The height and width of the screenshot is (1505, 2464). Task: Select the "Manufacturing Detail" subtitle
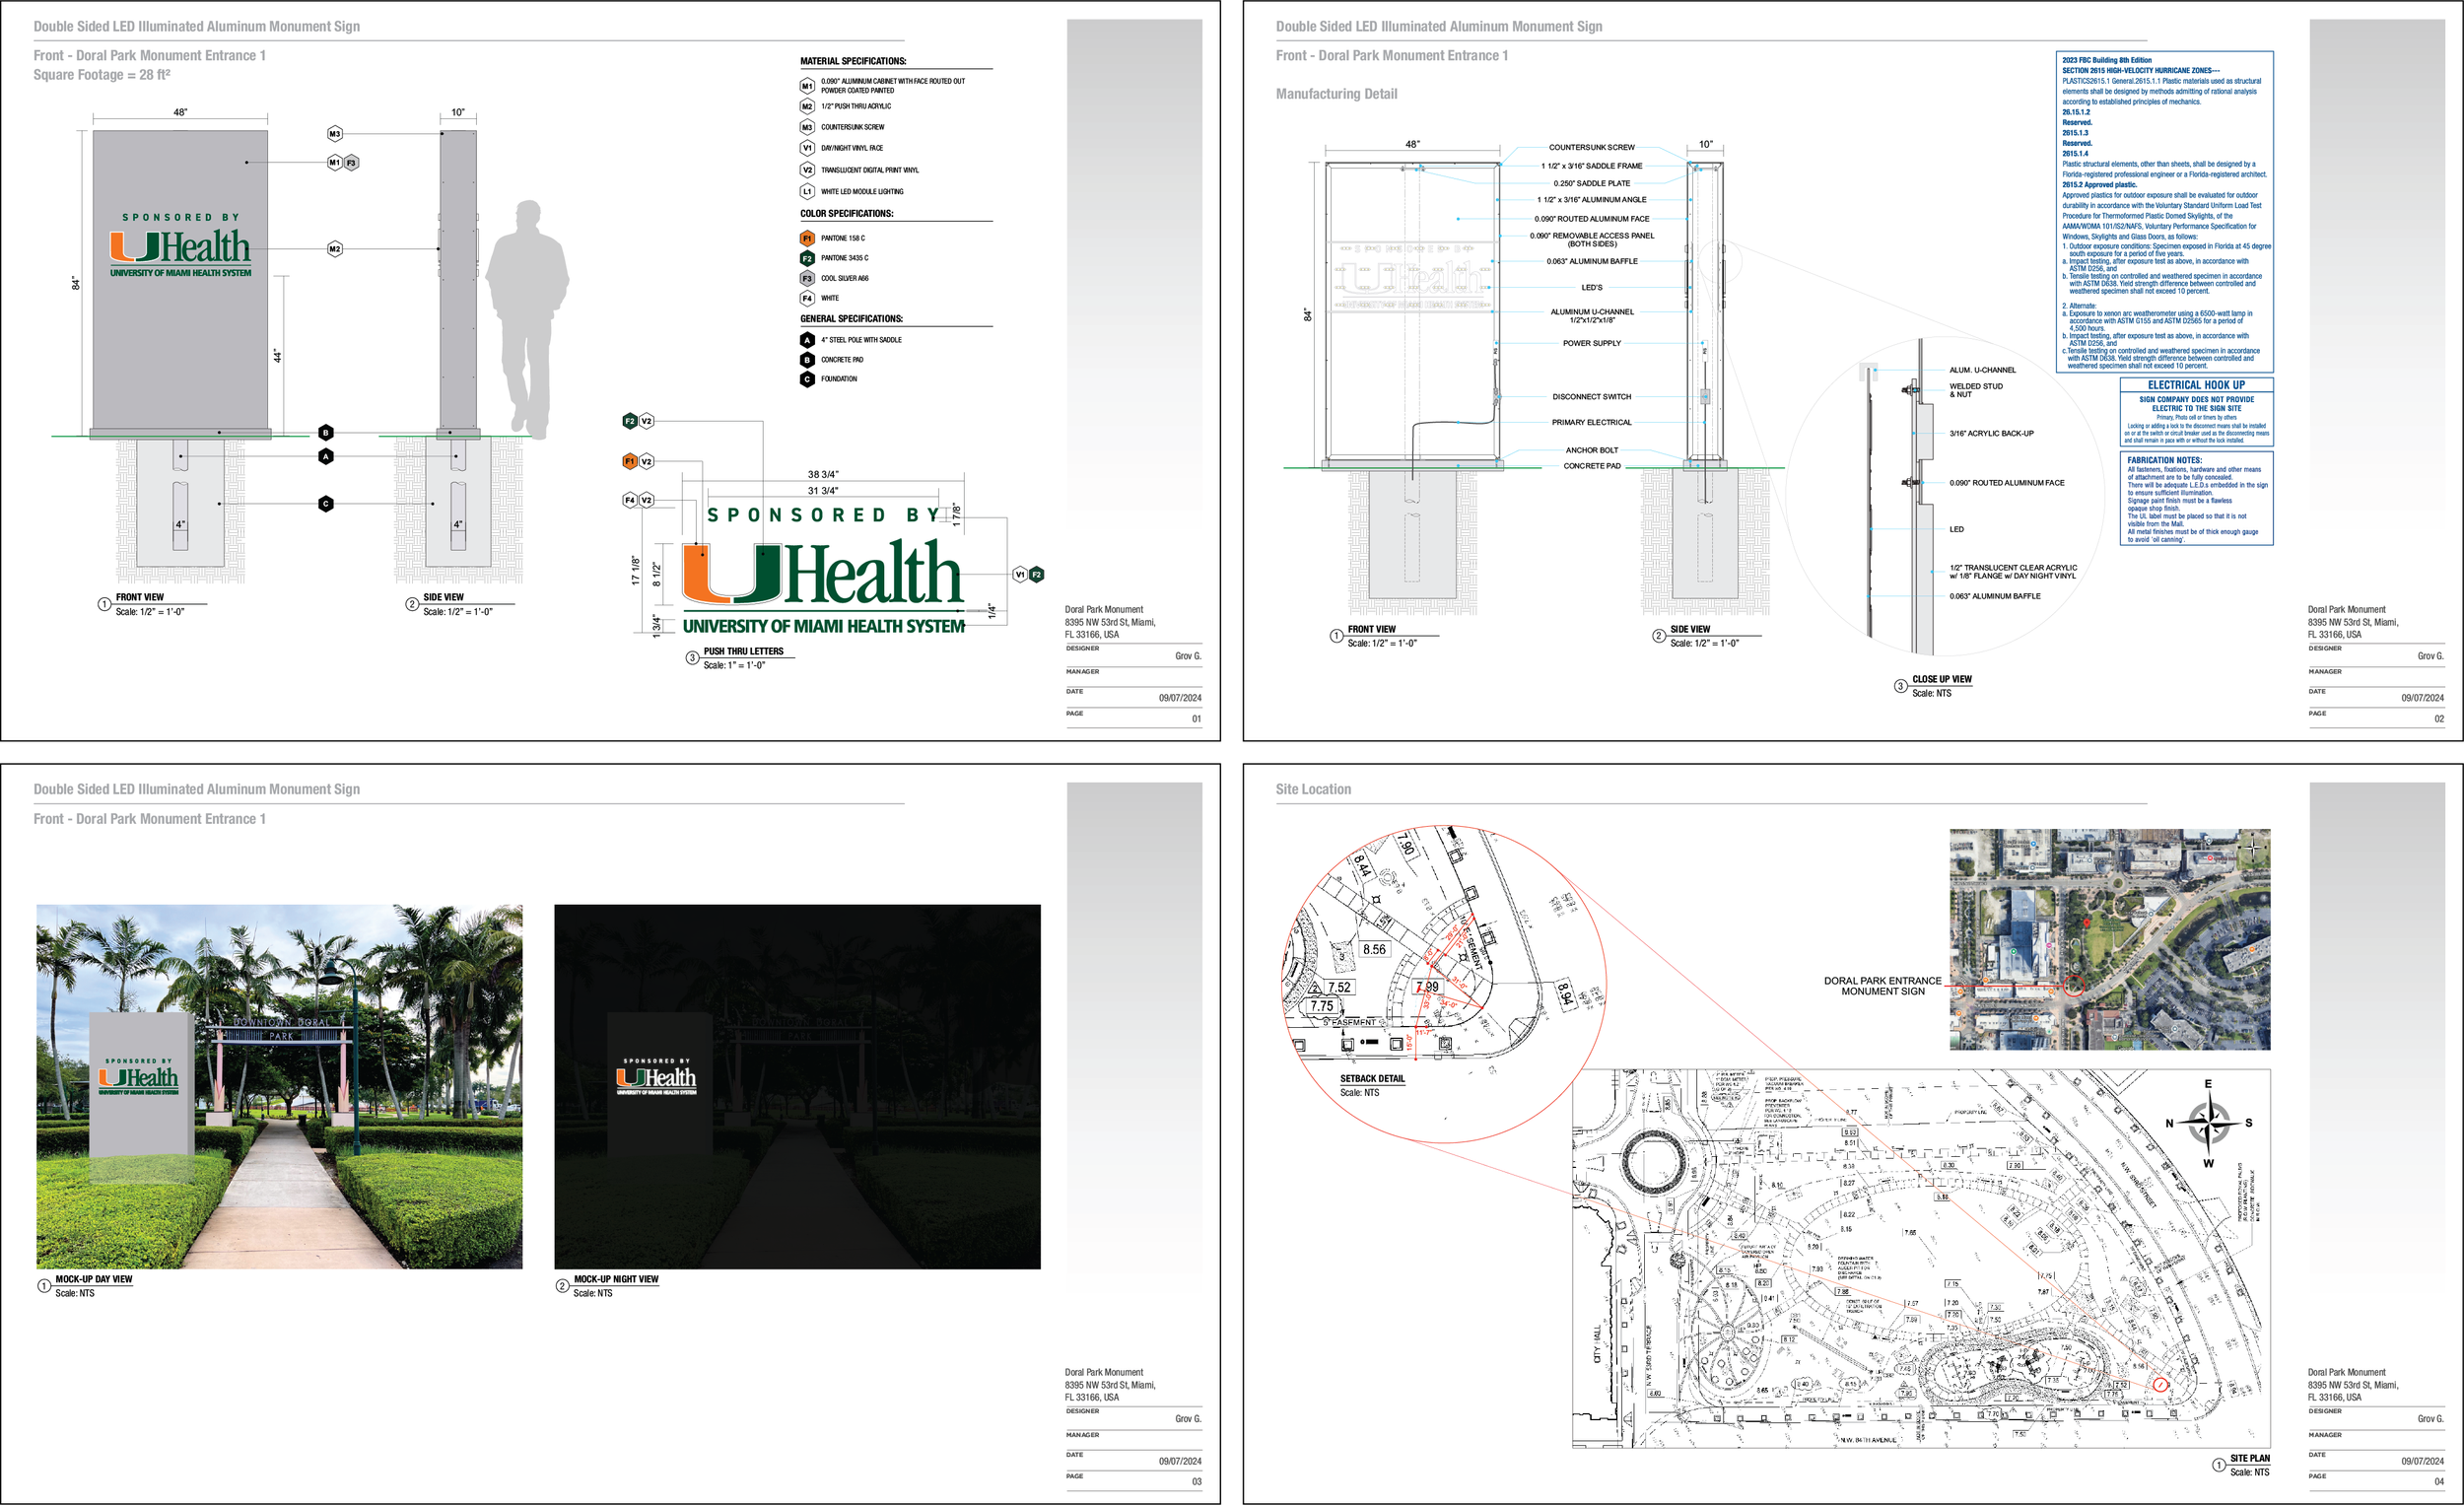pos(1336,94)
